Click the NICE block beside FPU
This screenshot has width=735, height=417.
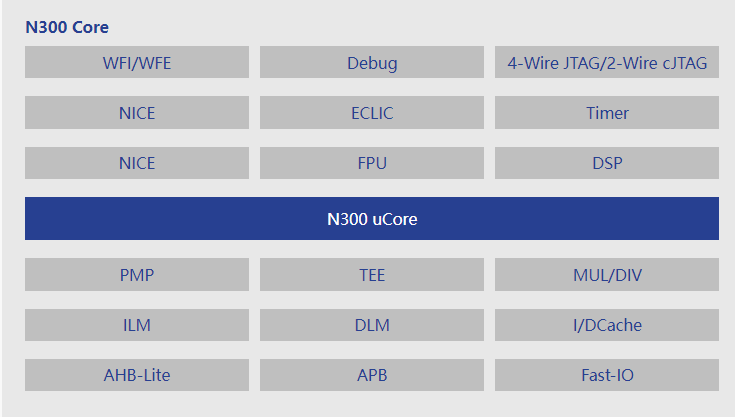(137, 163)
